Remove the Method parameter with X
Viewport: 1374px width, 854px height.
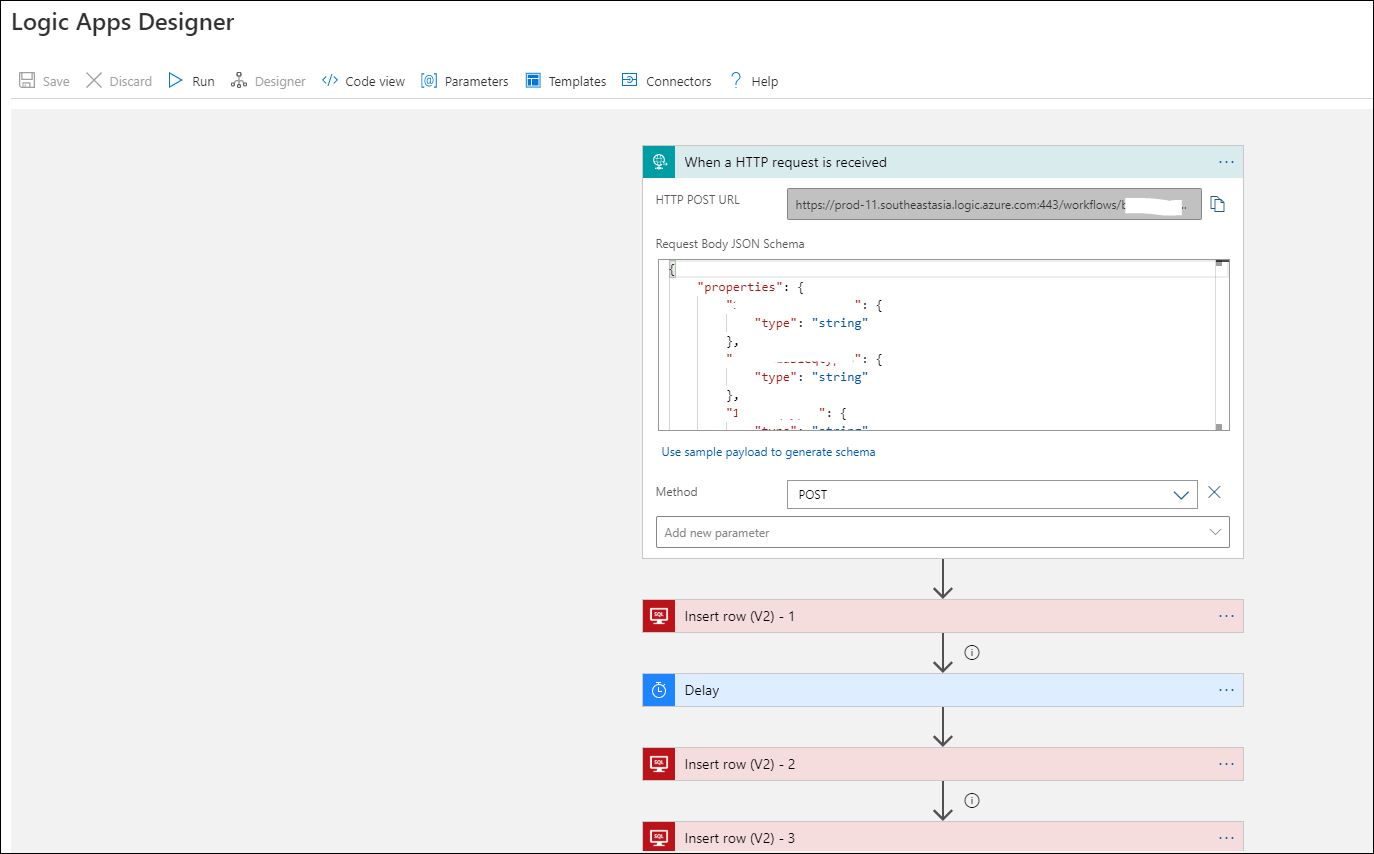click(x=1214, y=492)
